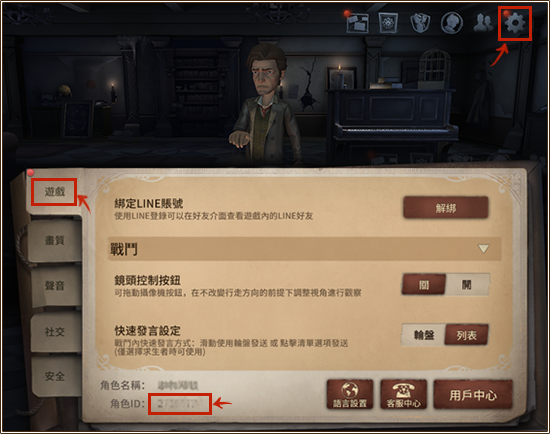The image size is (550, 434).
Task: Open the friends list icon
Action: [x=483, y=23]
